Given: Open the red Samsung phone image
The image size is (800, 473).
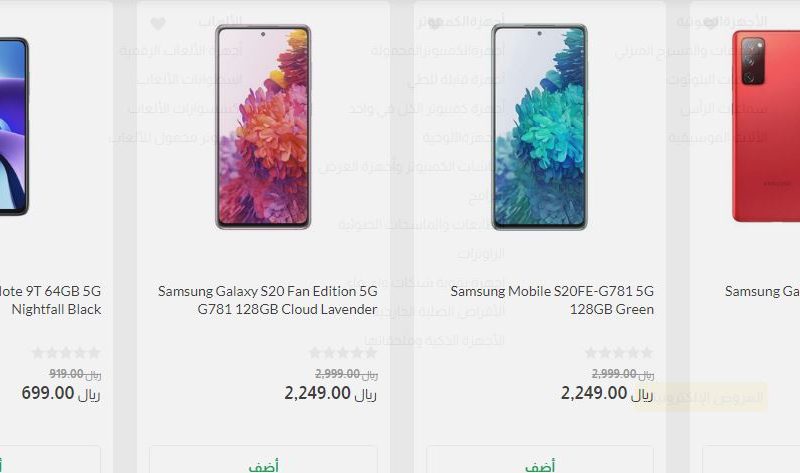Looking at the screenshot, I should pyautogui.click(x=766, y=126).
